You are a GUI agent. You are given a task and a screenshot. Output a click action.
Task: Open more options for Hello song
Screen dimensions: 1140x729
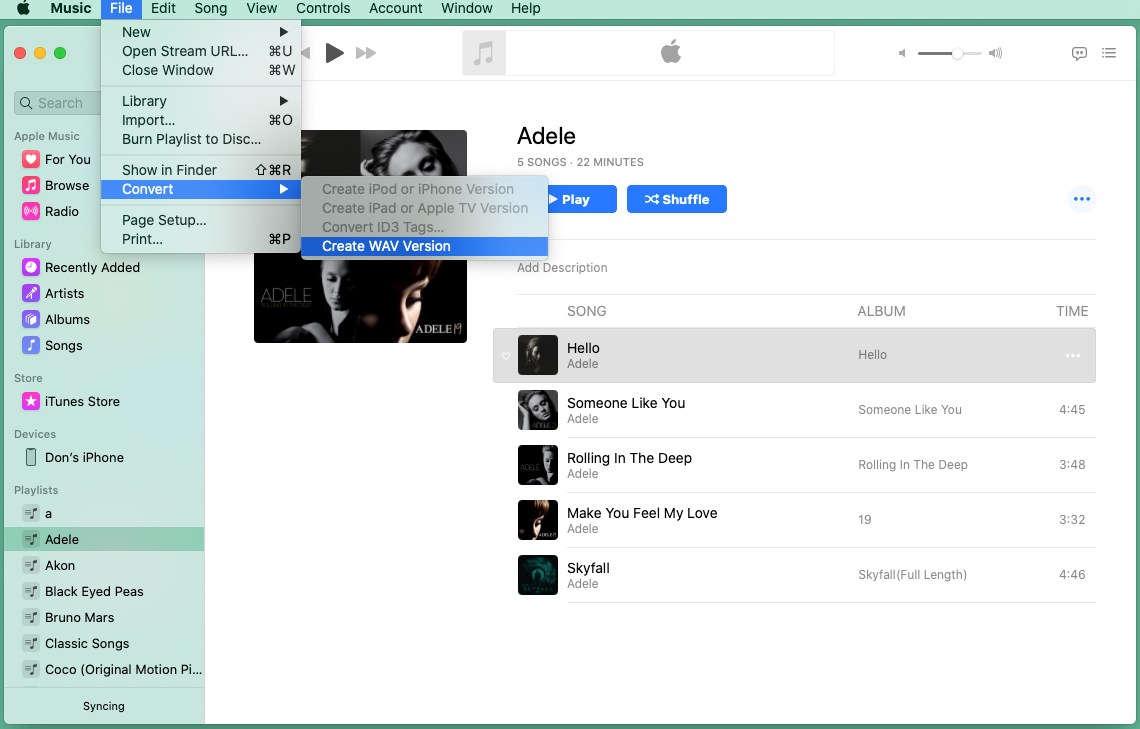(1072, 355)
